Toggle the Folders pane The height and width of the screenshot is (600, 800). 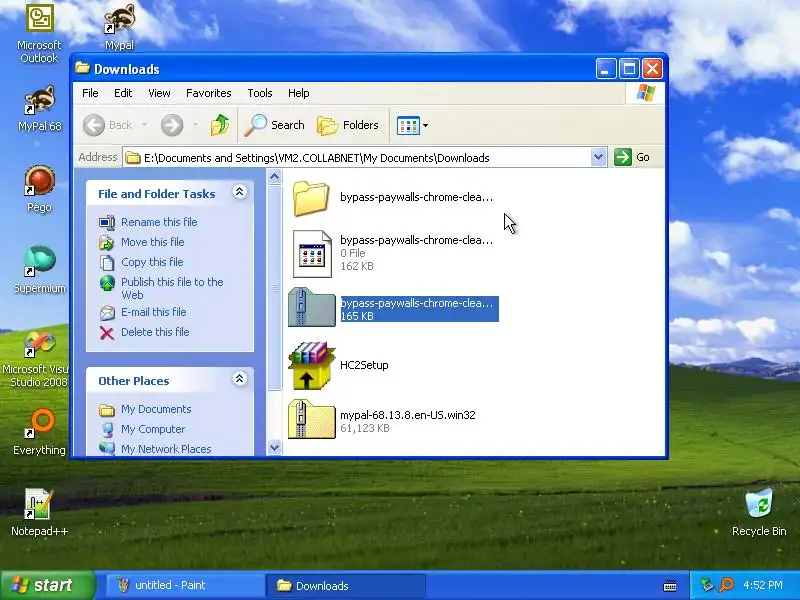(348, 125)
